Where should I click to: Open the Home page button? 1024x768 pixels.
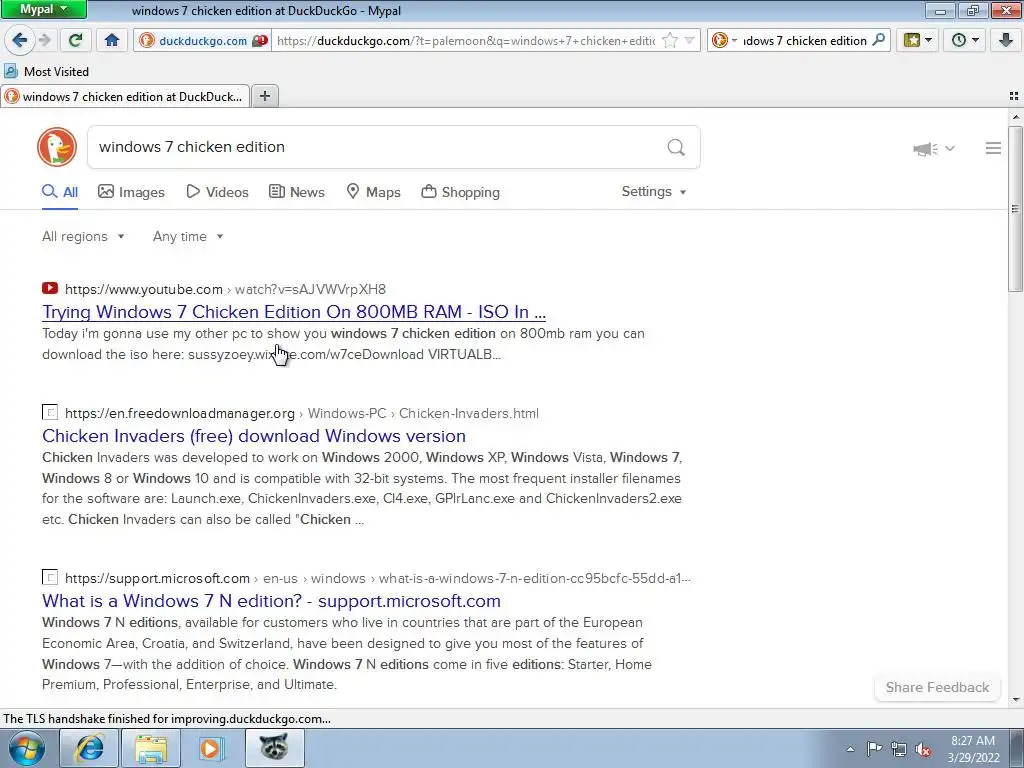(x=112, y=40)
